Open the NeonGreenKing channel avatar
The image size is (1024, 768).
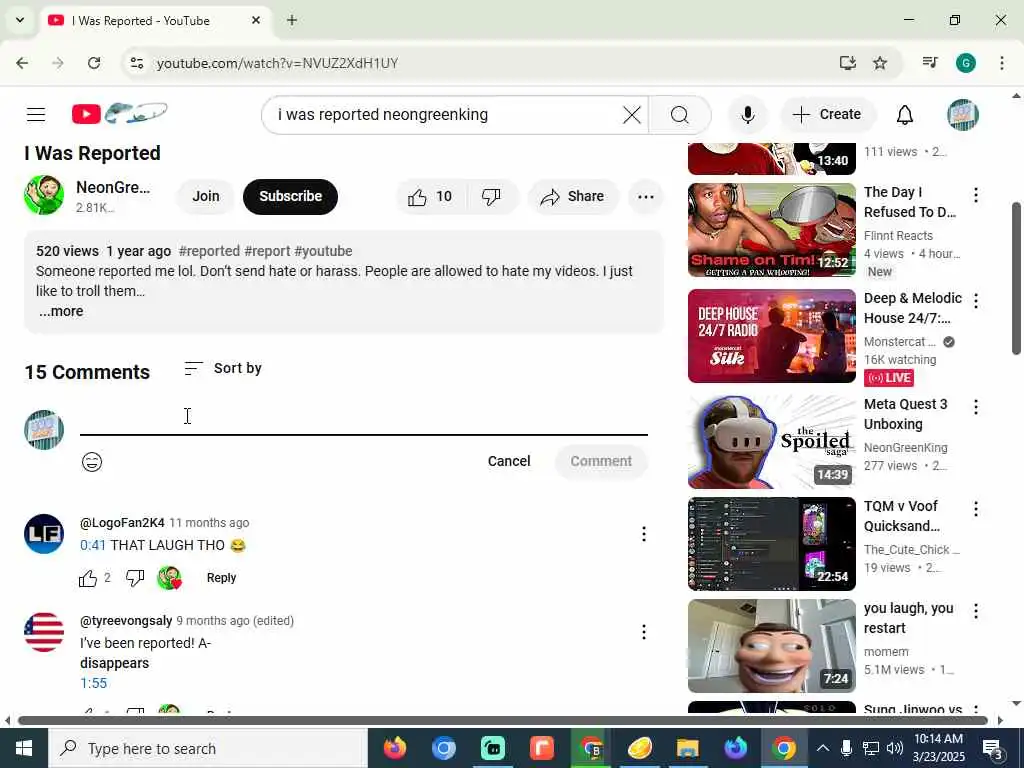[x=44, y=195]
